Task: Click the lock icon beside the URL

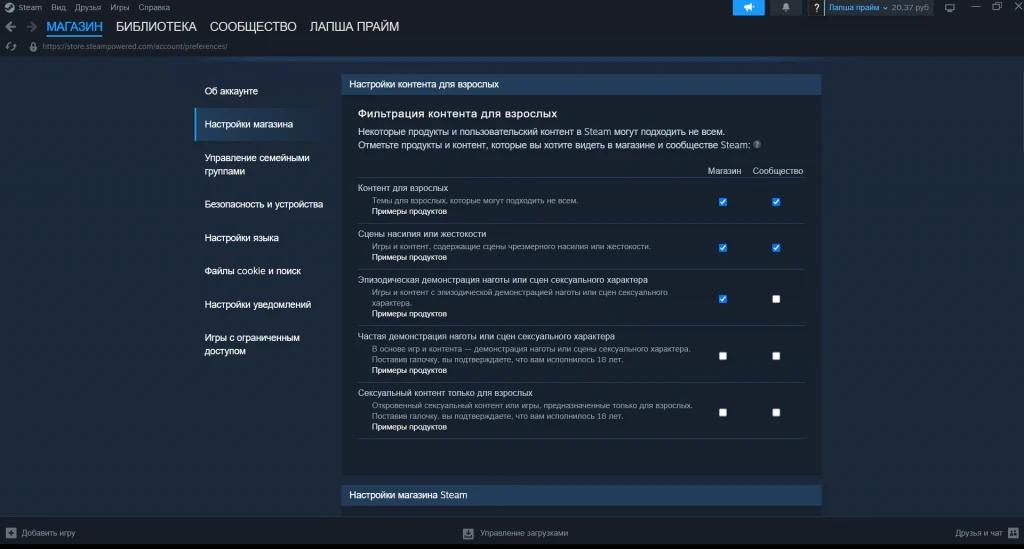Action: click(x=33, y=46)
